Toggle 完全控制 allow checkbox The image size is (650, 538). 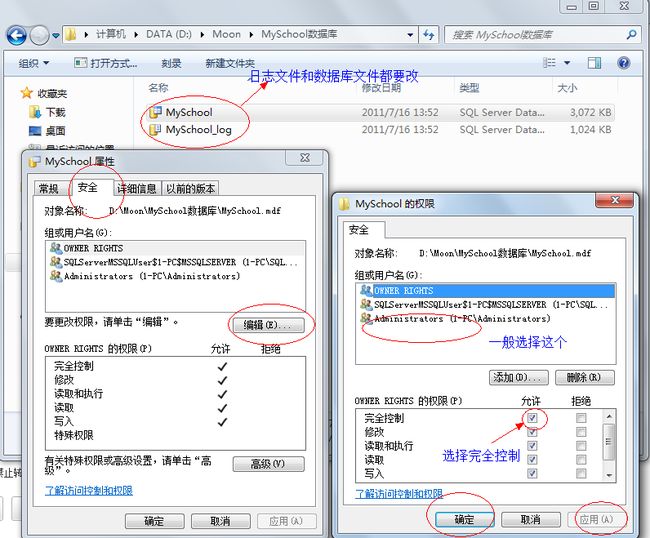[x=532, y=418]
